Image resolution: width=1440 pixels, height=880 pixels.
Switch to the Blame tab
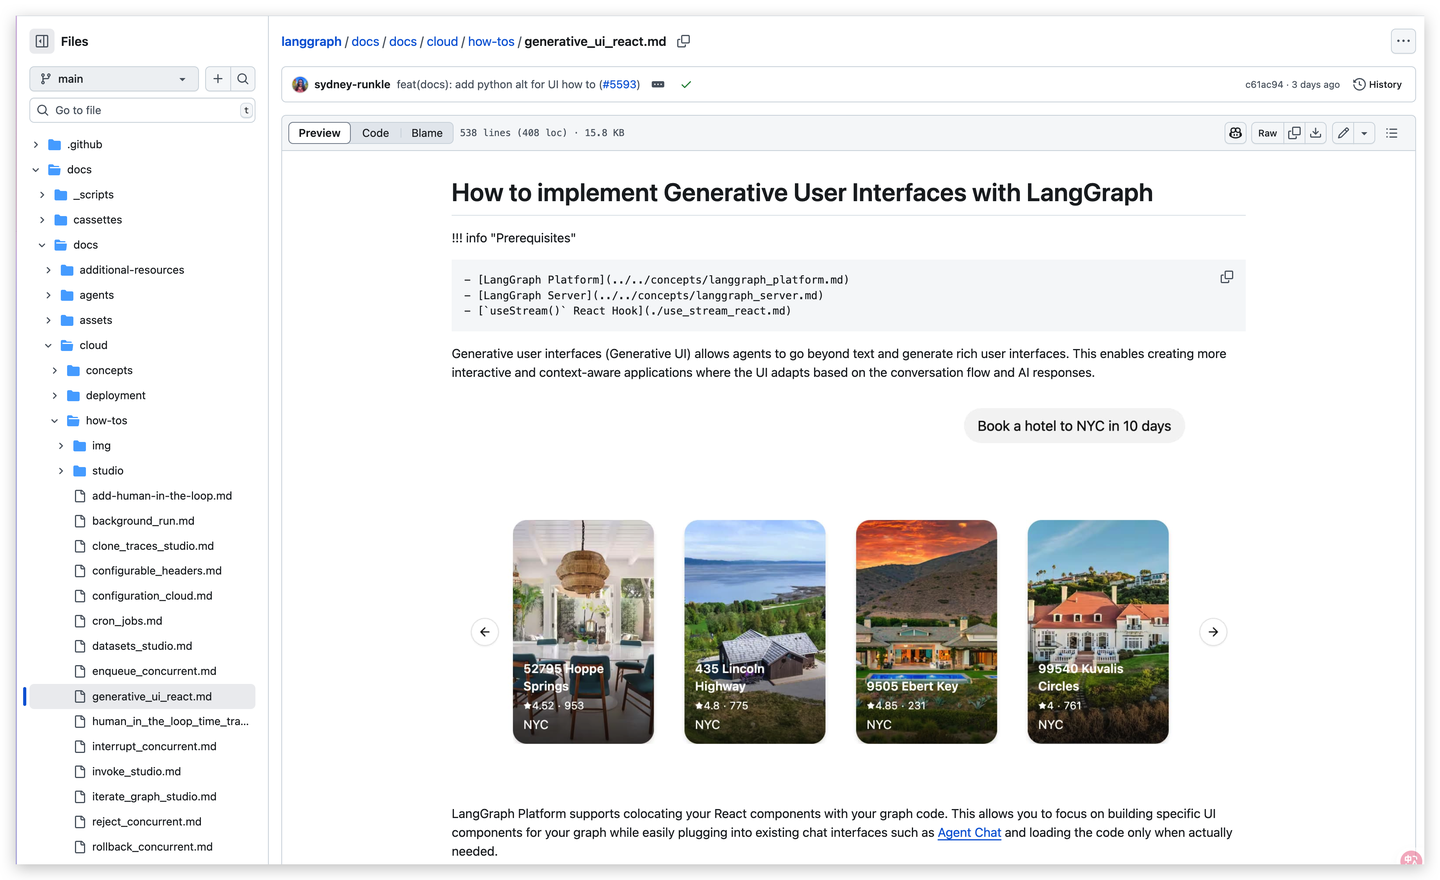click(427, 133)
